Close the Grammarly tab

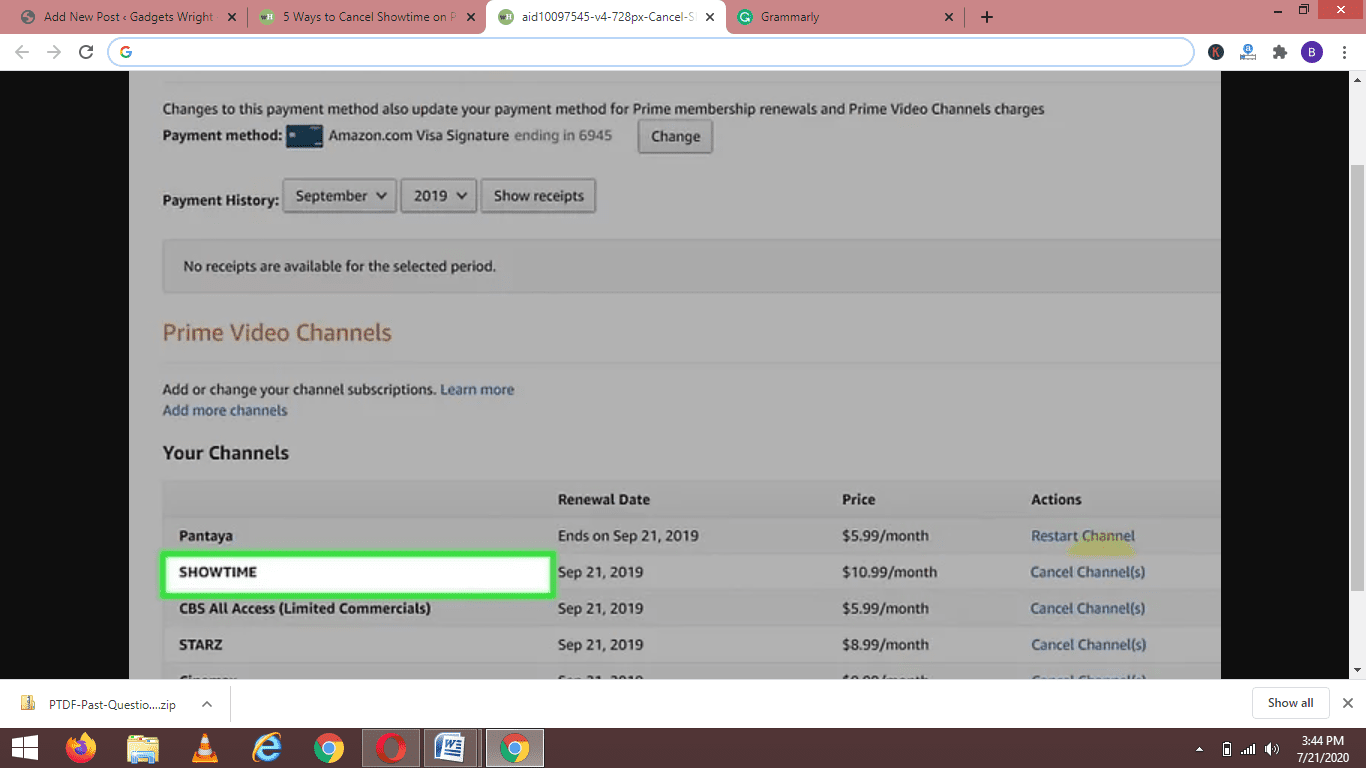click(x=949, y=17)
